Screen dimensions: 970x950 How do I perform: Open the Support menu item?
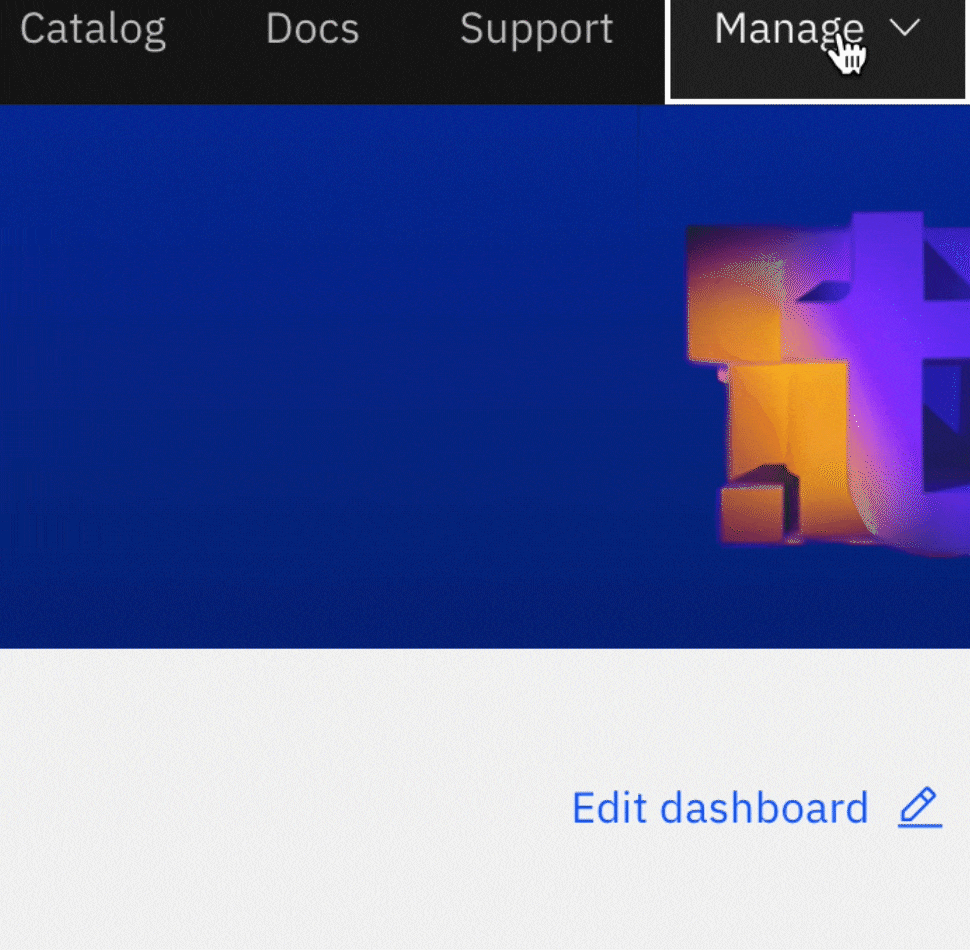[536, 29]
